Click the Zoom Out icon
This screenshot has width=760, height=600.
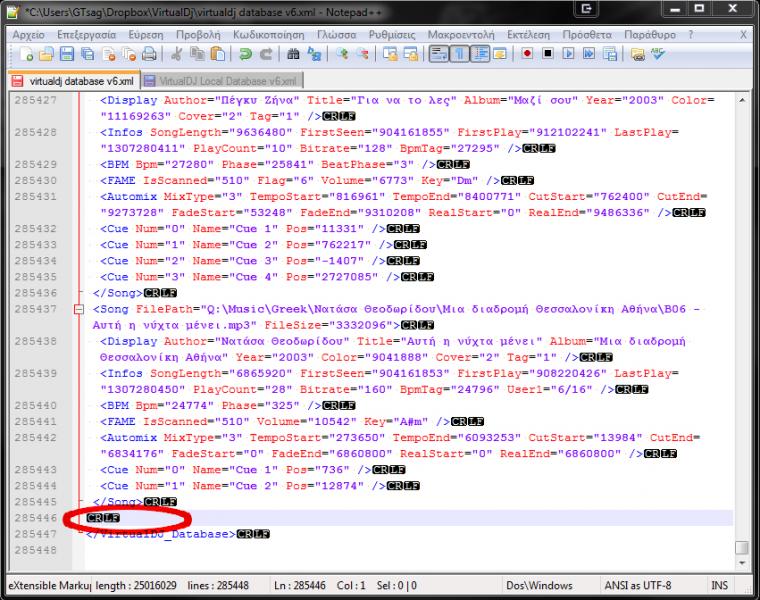[x=363, y=54]
